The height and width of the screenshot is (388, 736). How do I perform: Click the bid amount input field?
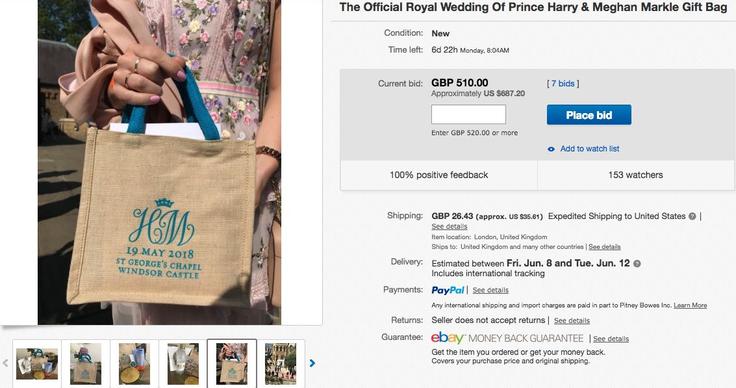pos(468,114)
